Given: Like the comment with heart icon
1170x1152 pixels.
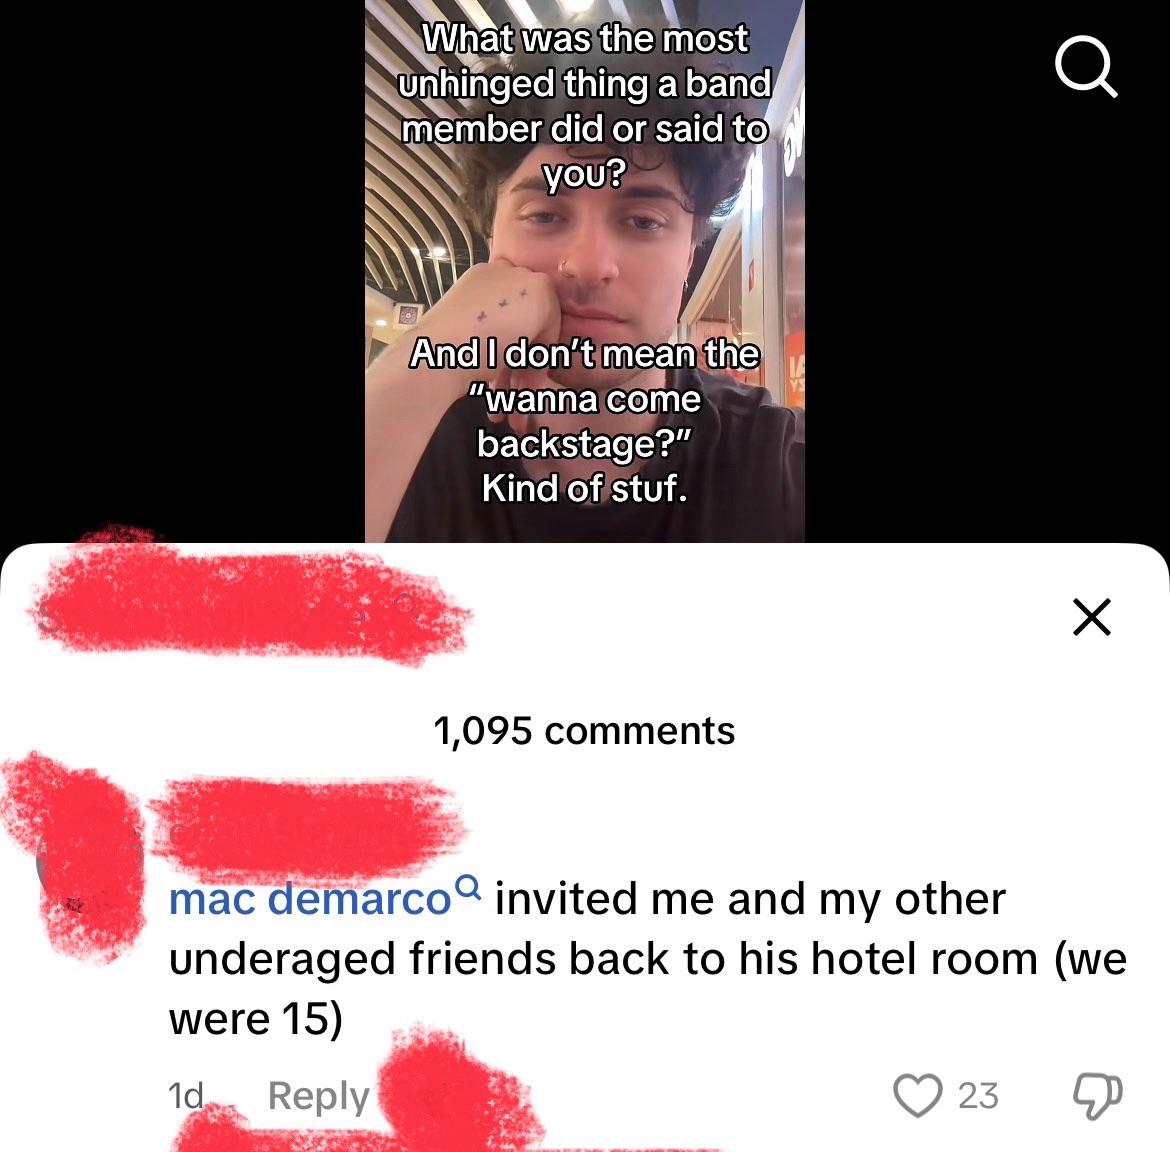Looking at the screenshot, I should click(917, 1095).
